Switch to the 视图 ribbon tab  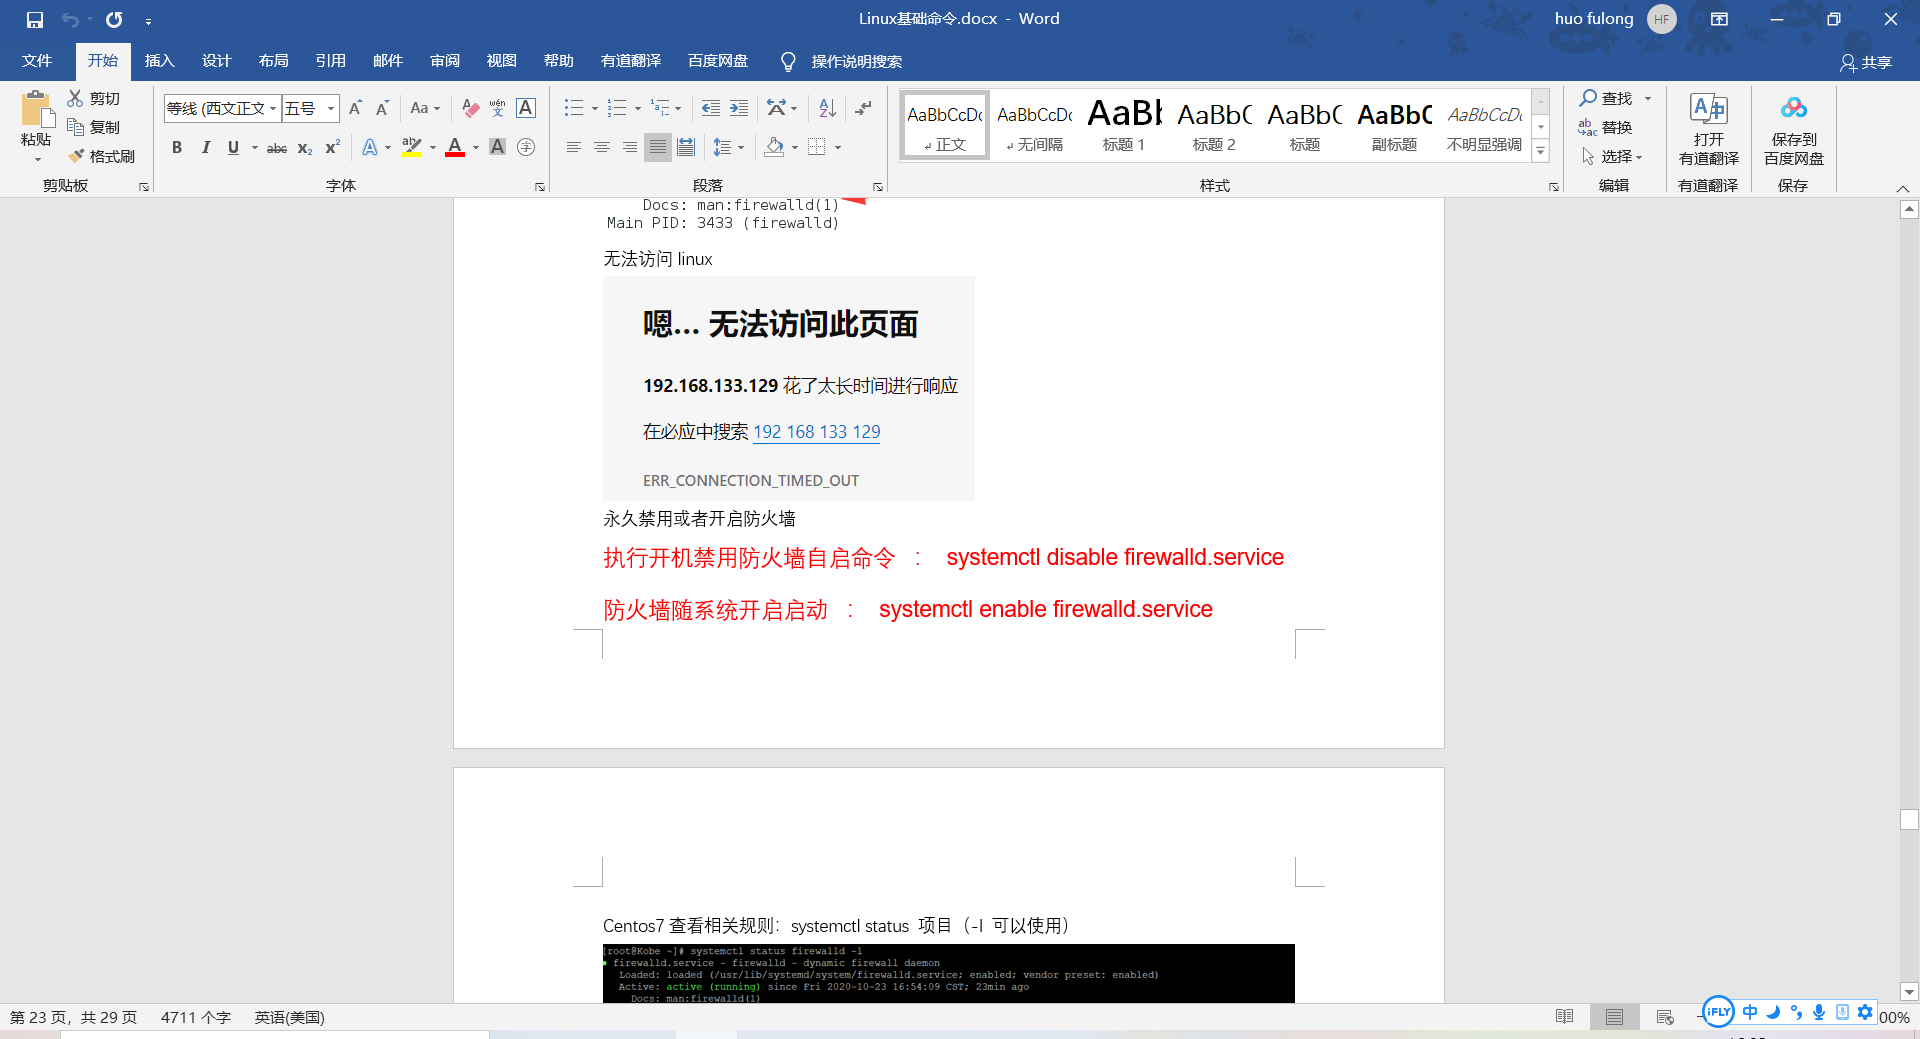click(x=501, y=61)
